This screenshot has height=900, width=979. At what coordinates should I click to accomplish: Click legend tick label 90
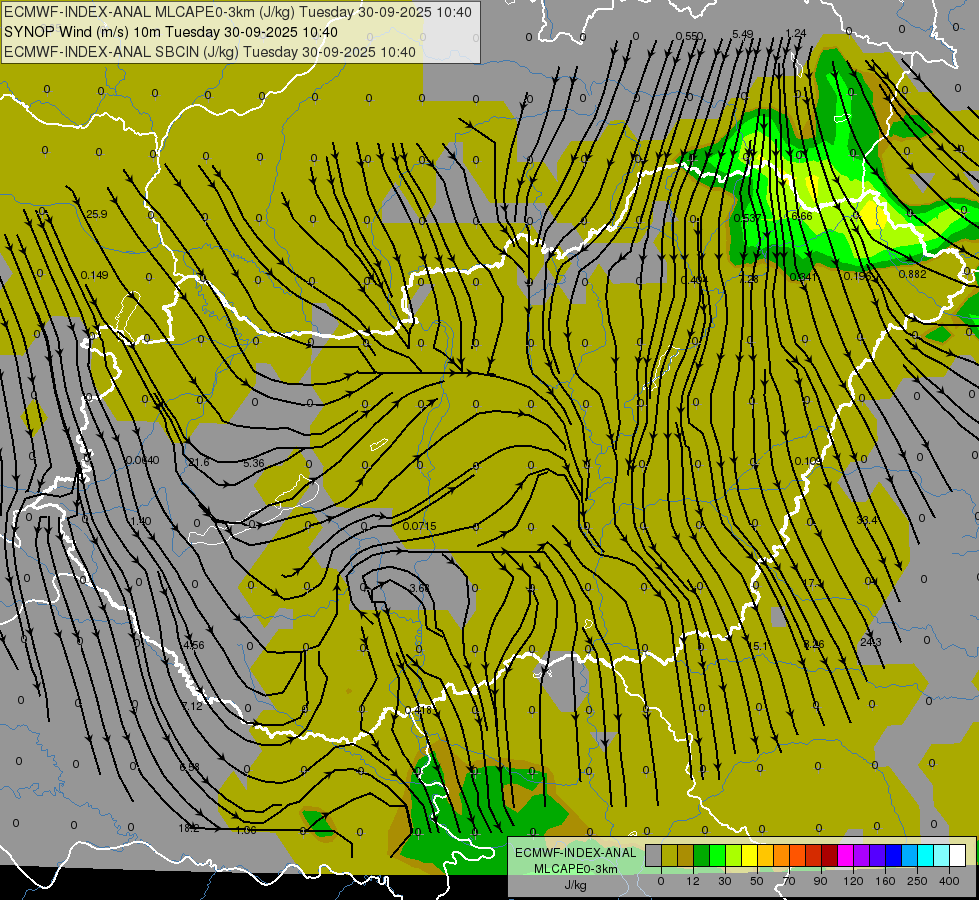[x=820, y=881]
